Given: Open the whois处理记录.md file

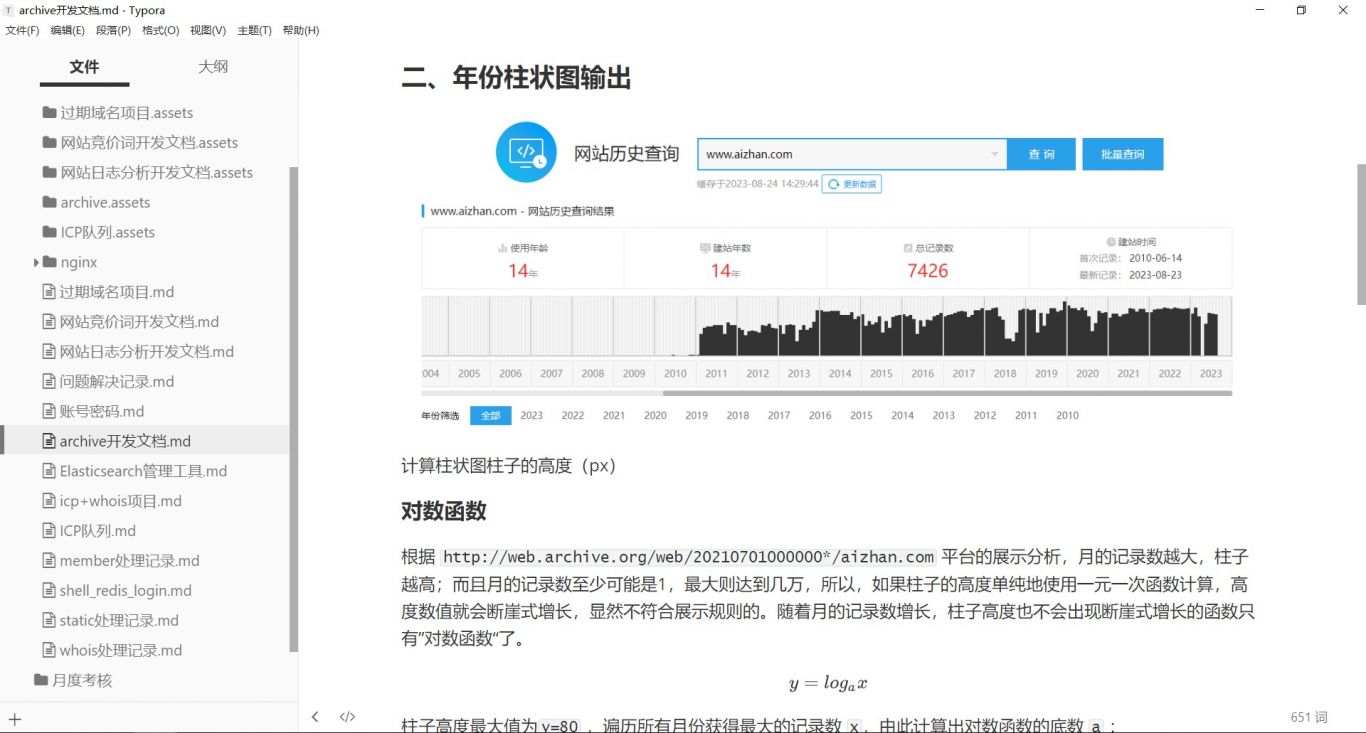Looking at the screenshot, I should tap(121, 651).
